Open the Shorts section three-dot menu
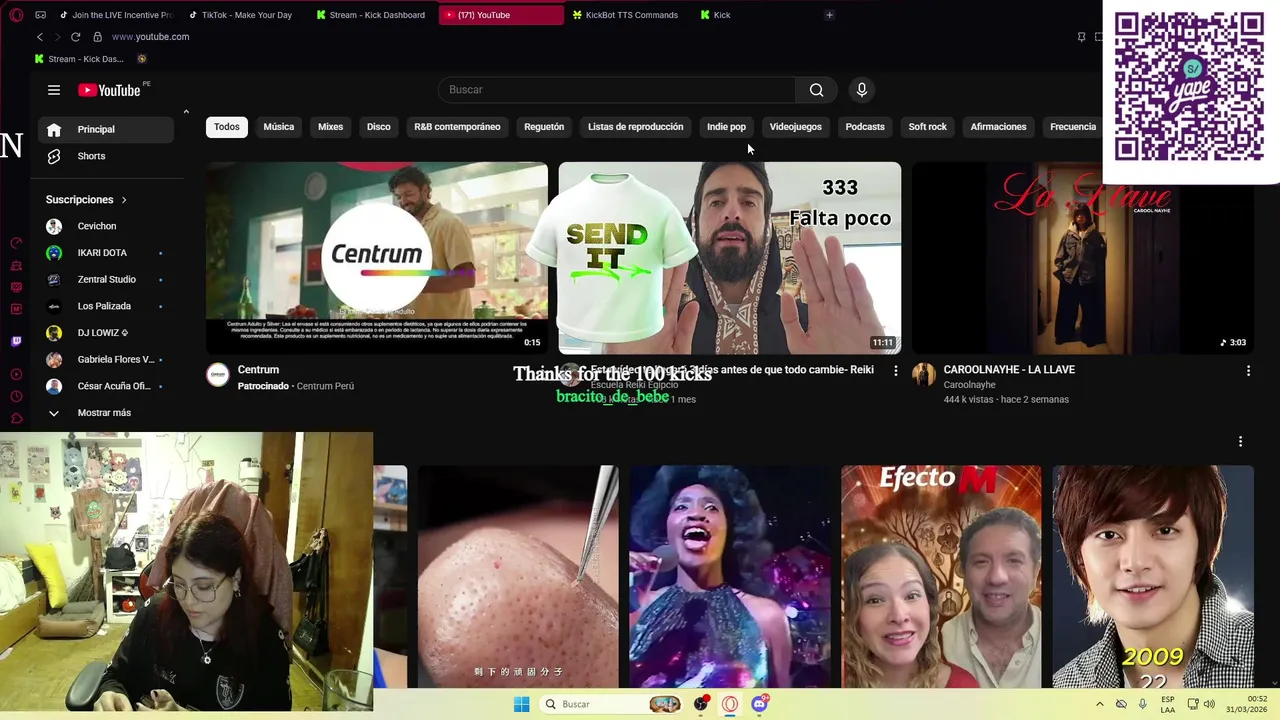 1240,441
